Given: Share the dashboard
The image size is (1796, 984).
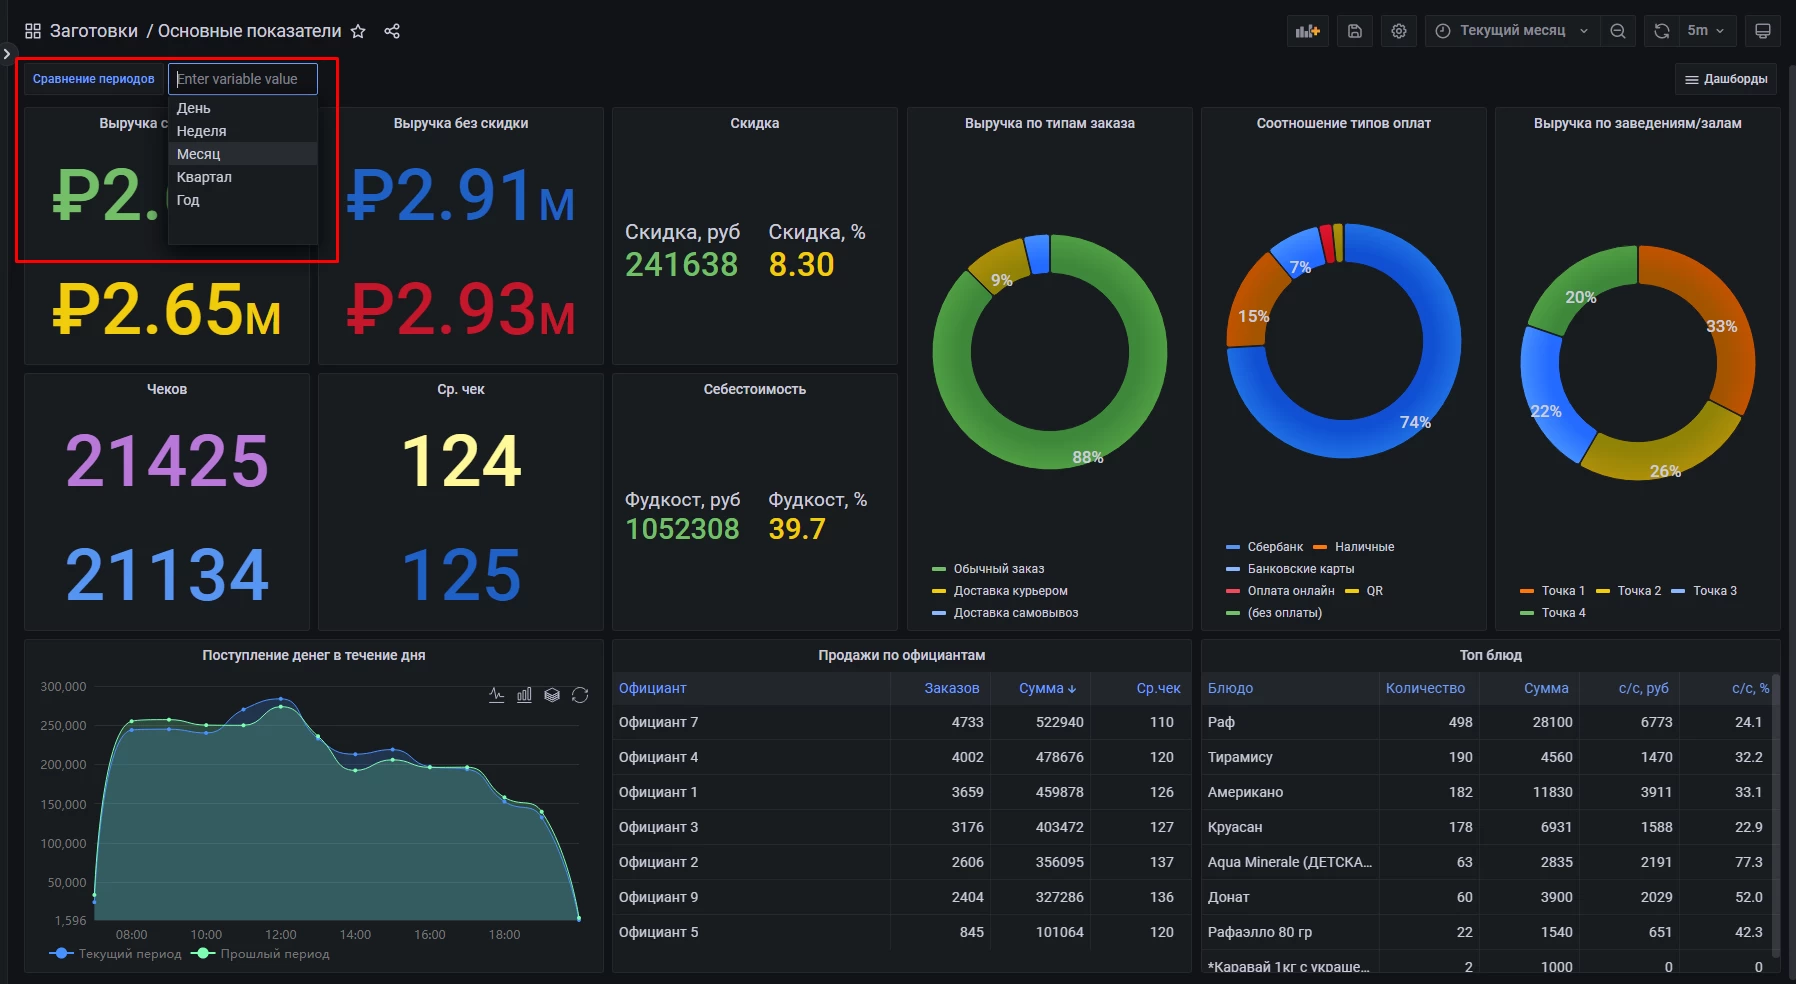Looking at the screenshot, I should tap(392, 31).
